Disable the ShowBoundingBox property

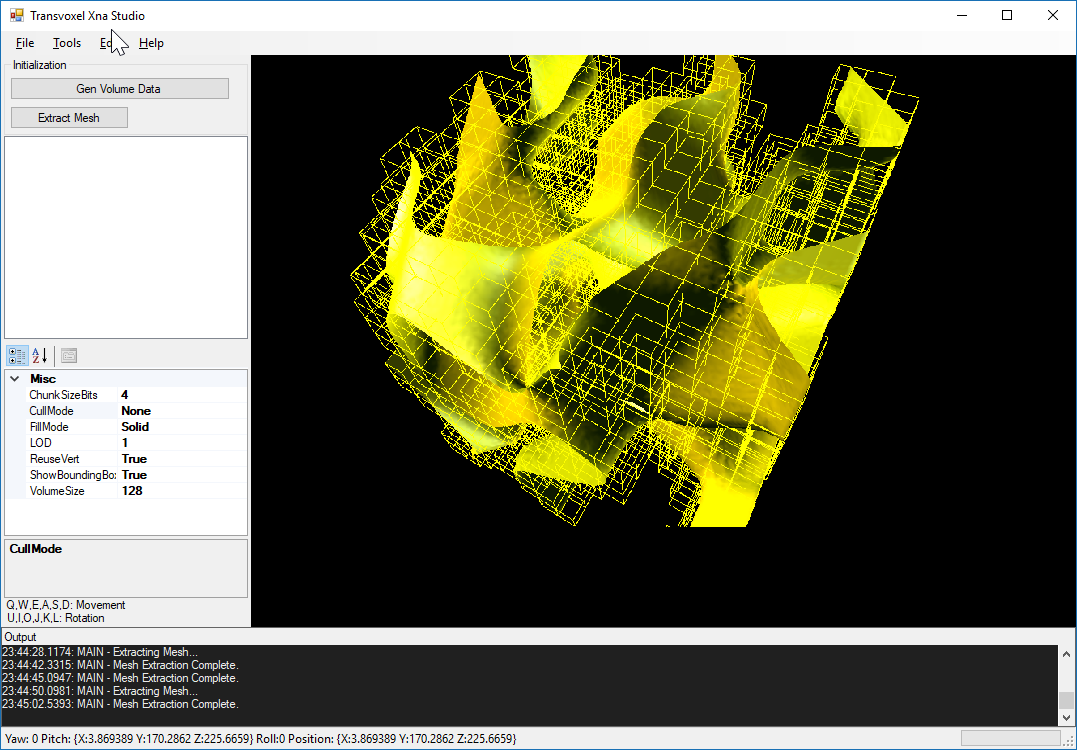(180, 474)
